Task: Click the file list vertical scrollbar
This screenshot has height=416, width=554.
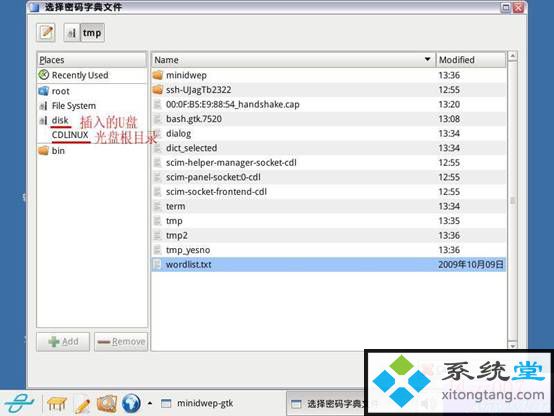Action: [513, 200]
